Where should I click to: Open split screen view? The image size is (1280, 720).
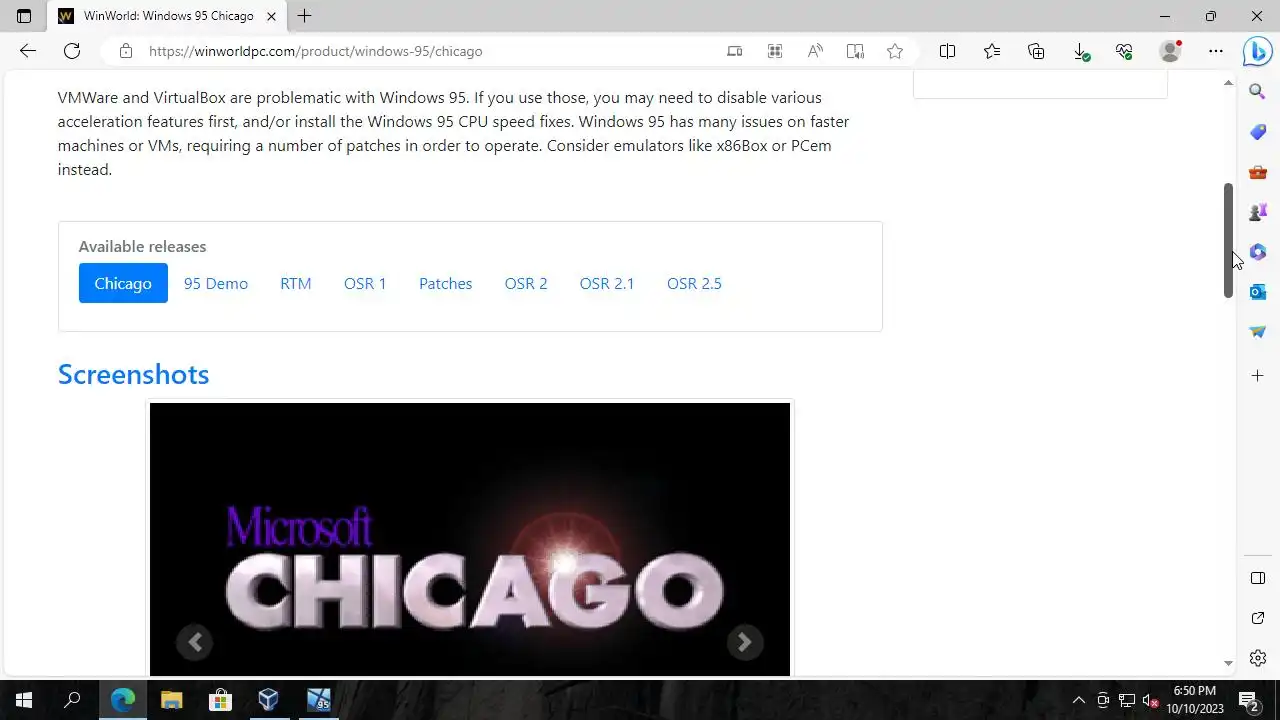(x=947, y=51)
